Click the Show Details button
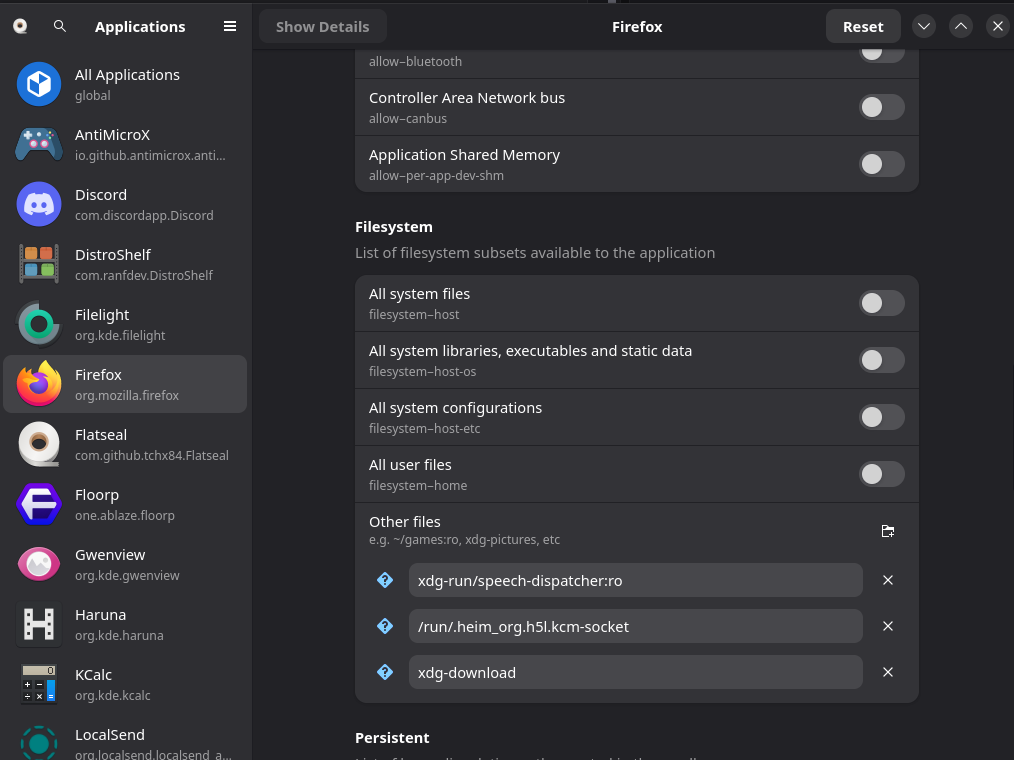Screen dimensions: 1014x760 coord(322,27)
